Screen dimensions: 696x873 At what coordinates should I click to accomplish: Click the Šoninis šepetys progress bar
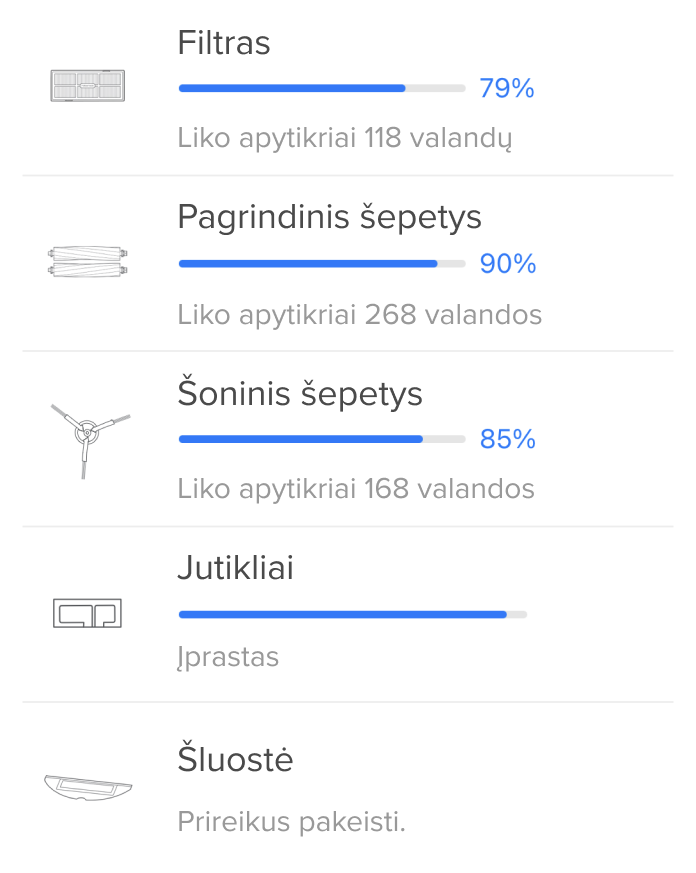321,439
